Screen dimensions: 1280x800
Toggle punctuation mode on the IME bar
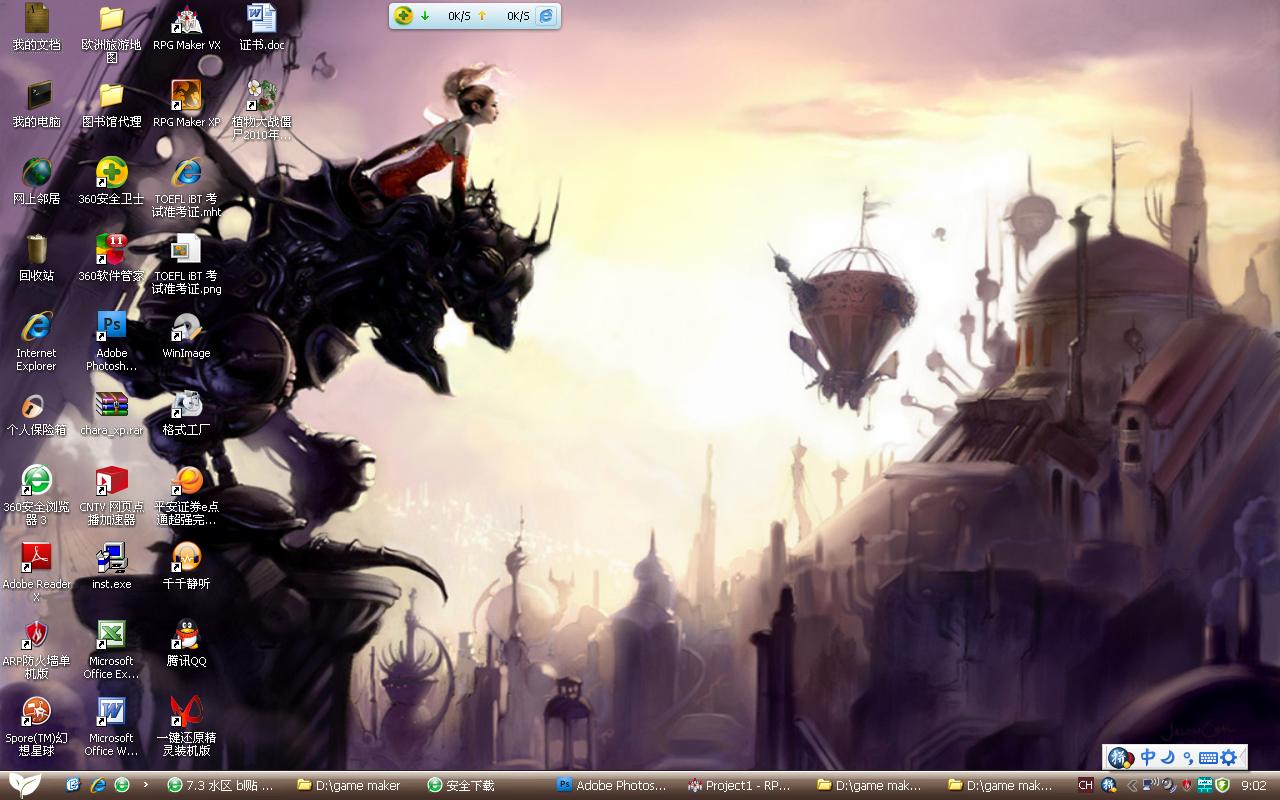click(x=1187, y=758)
